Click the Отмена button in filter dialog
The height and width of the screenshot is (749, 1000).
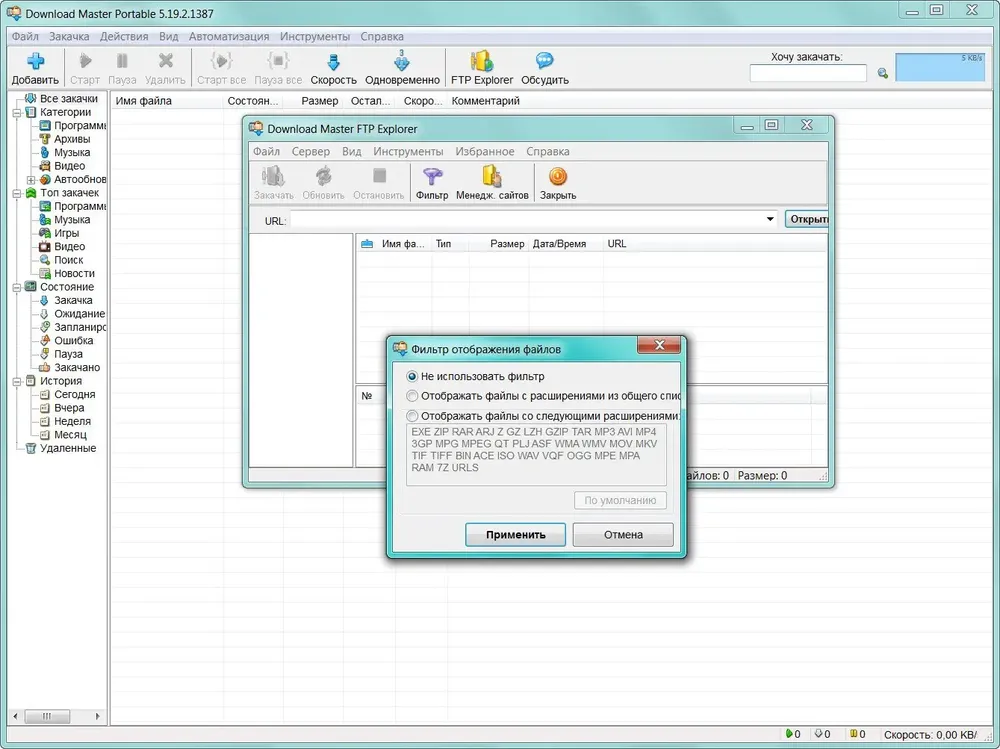(623, 535)
